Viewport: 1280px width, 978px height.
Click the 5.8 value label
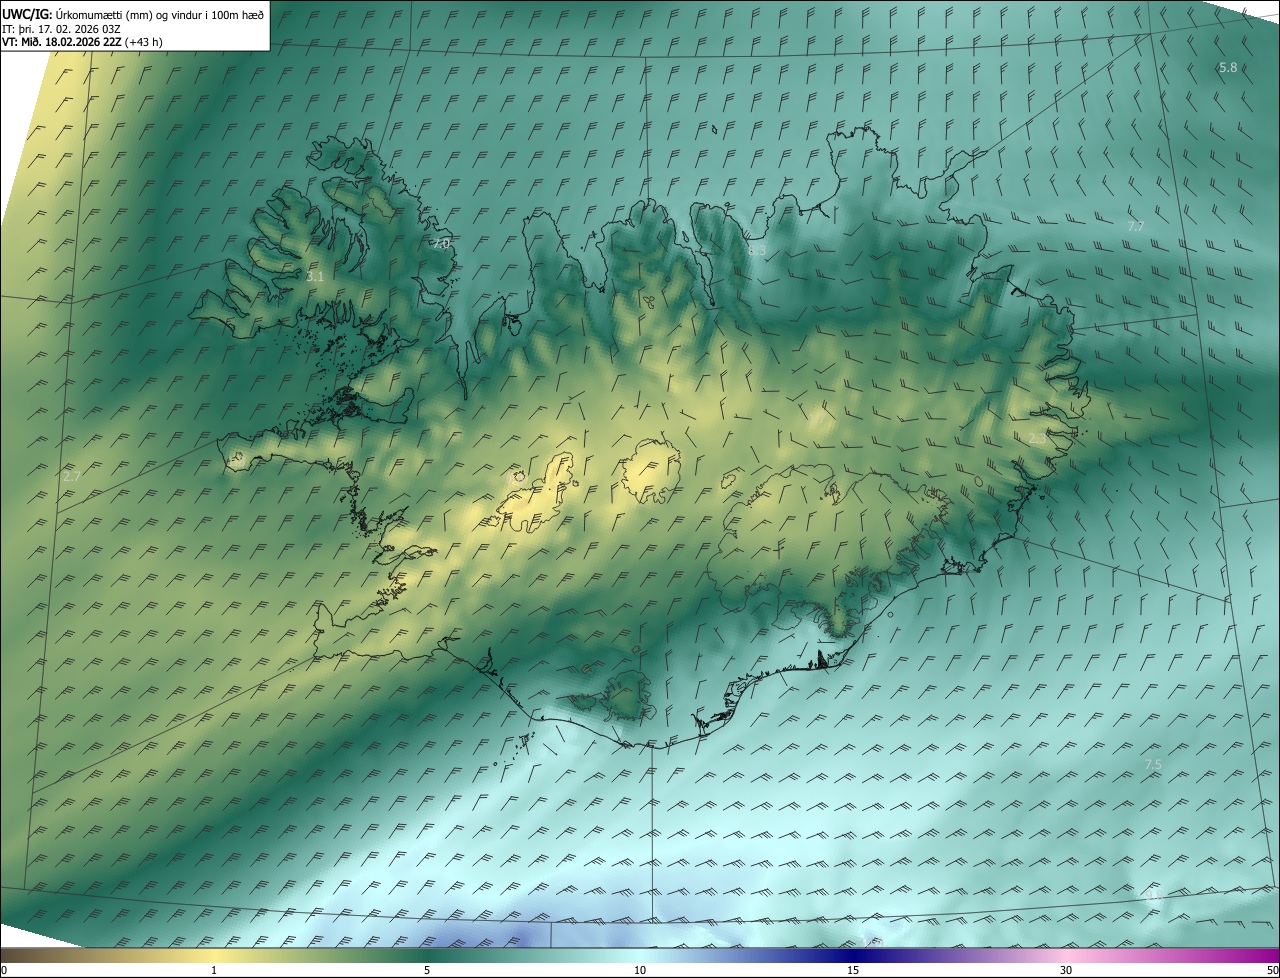pyautogui.click(x=1228, y=68)
